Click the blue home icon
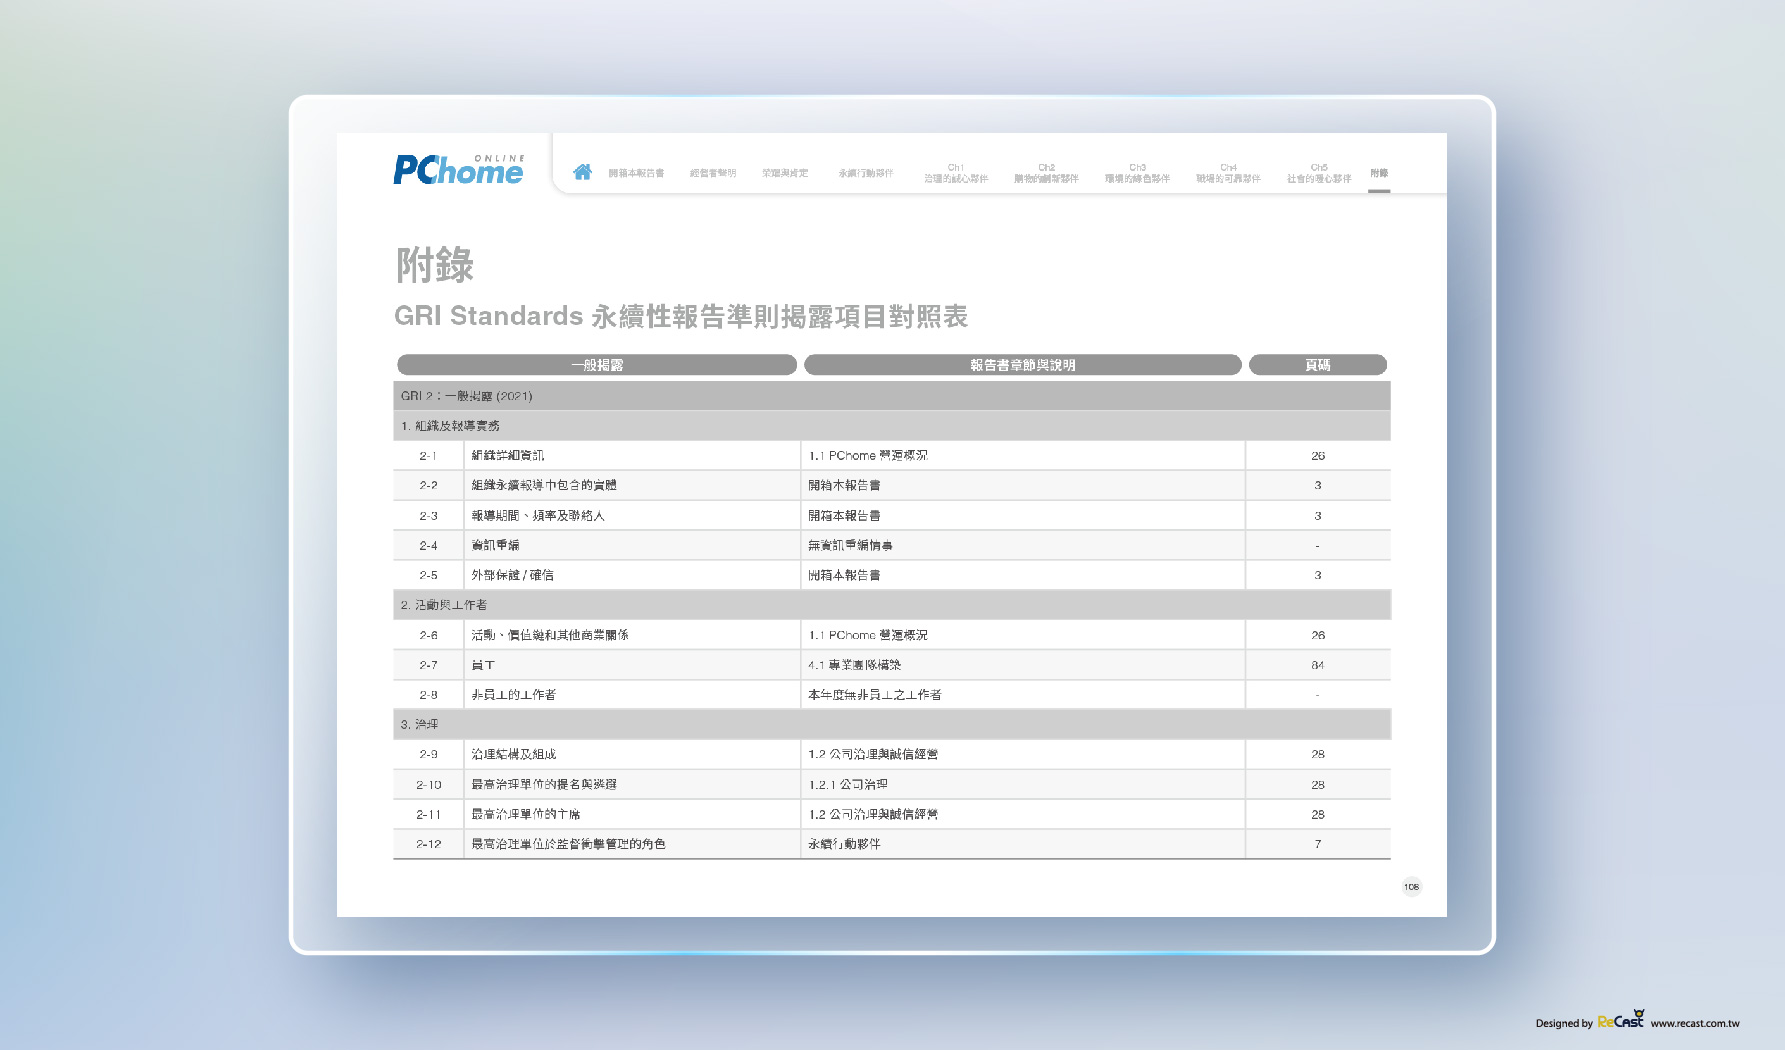This screenshot has height=1050, width=1785. [x=582, y=172]
